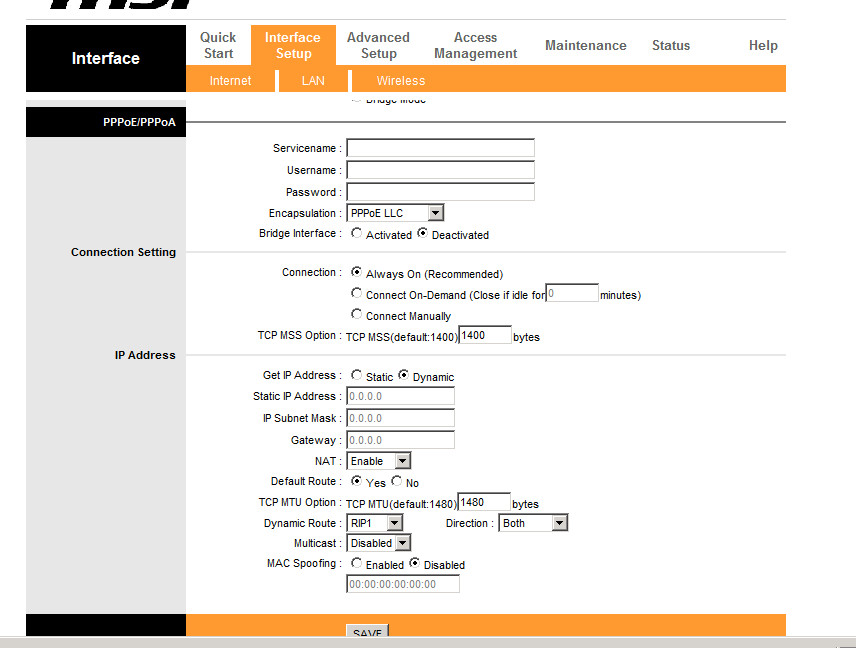Choose Connect On-Demand option
The image size is (856, 648).
pos(356,293)
